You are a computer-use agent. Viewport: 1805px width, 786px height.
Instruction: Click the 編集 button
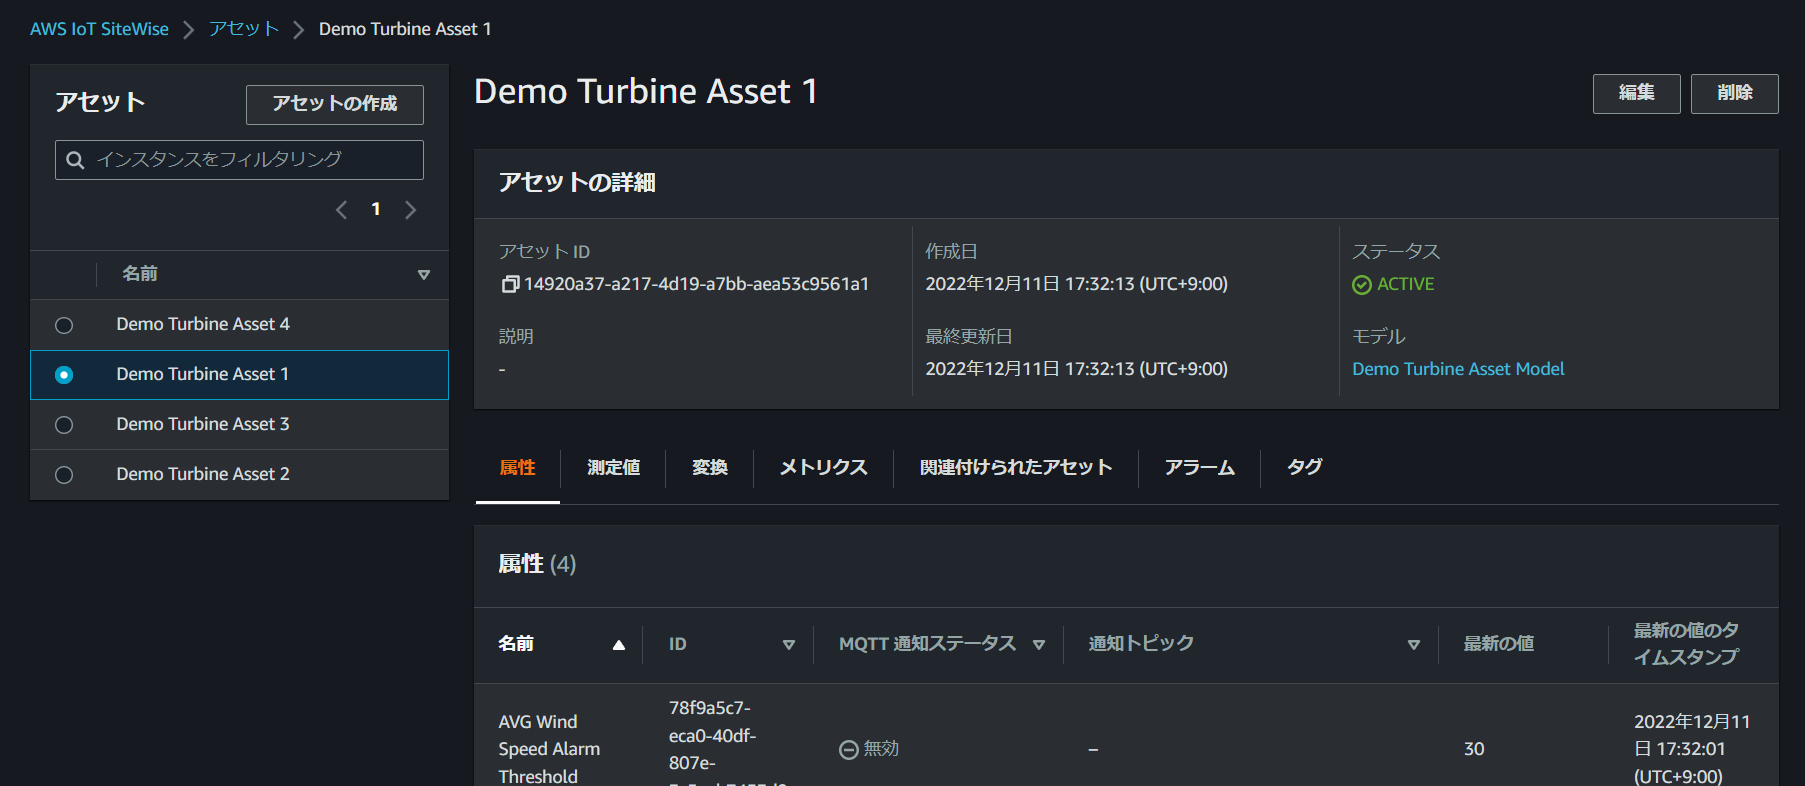(1636, 93)
